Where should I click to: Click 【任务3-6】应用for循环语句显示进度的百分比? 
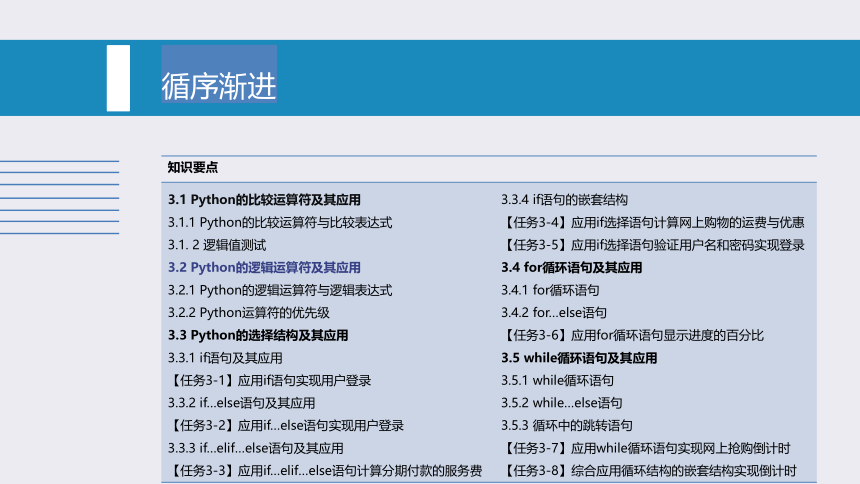click(x=632, y=335)
